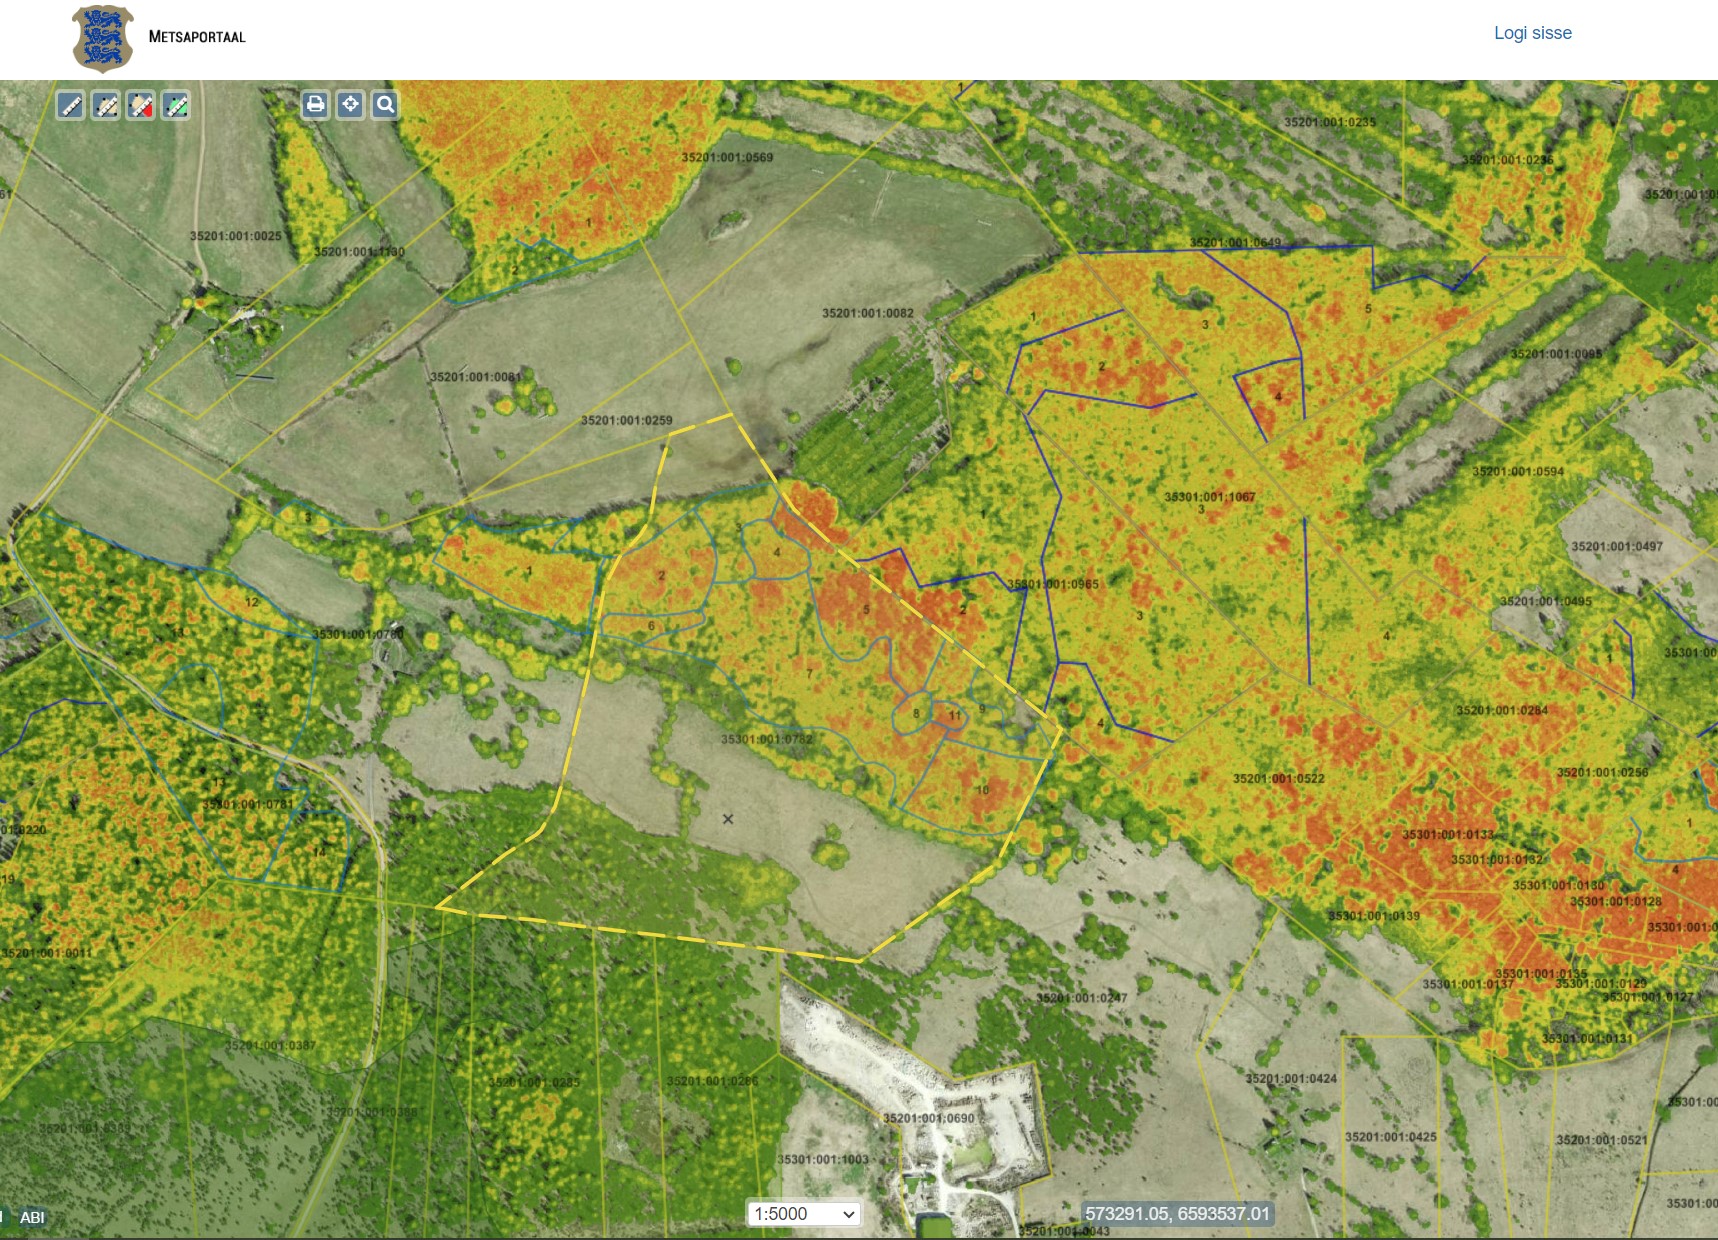Click parcel label 35201:001:0247
Viewport: 1718px width, 1240px height.
pyautogui.click(x=1082, y=998)
